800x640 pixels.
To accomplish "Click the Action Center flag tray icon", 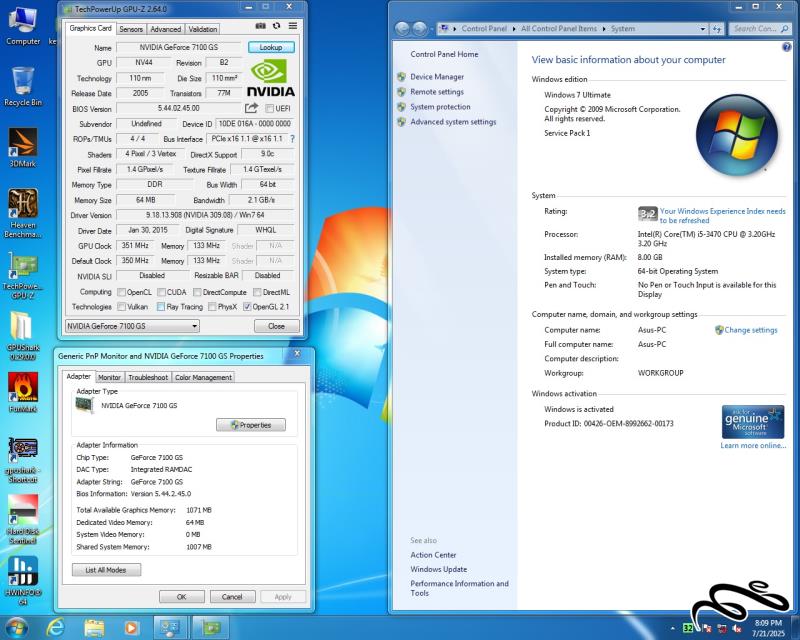I will coord(707,628).
